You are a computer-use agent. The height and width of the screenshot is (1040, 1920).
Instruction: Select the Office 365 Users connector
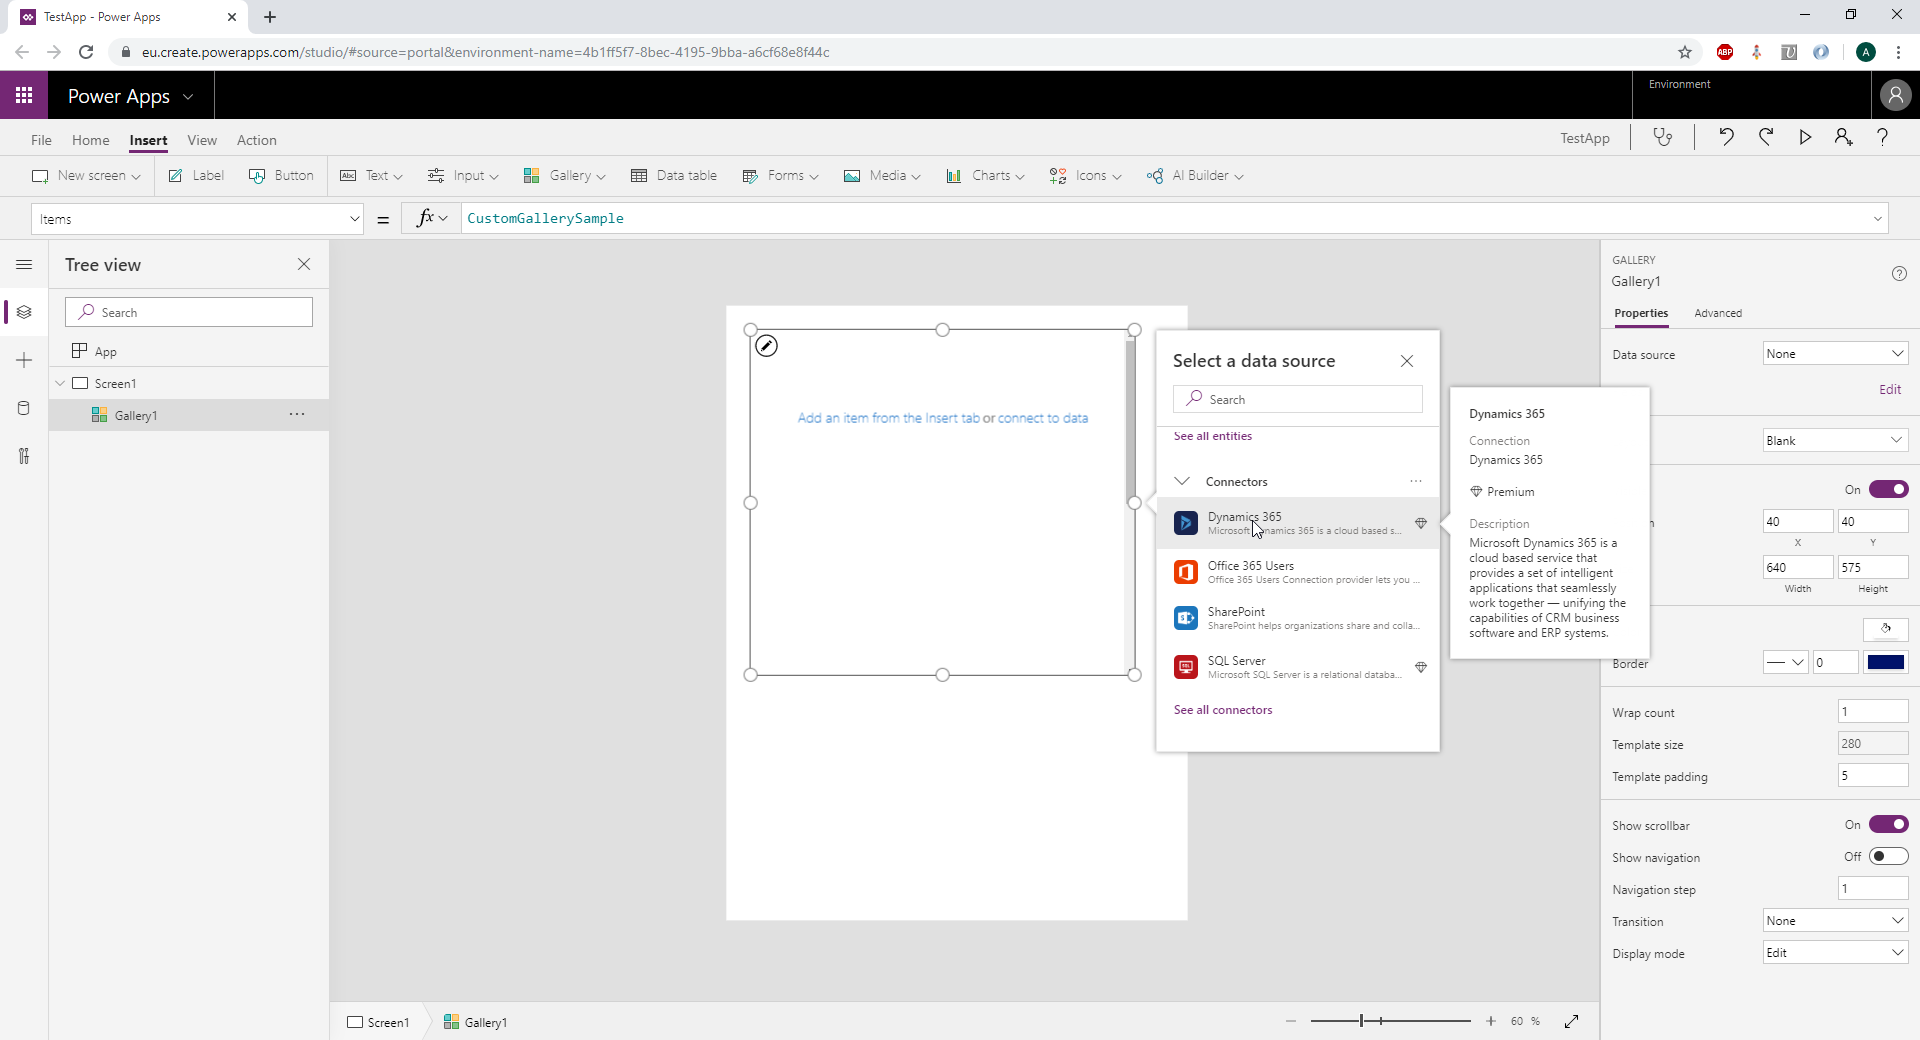tap(1297, 572)
